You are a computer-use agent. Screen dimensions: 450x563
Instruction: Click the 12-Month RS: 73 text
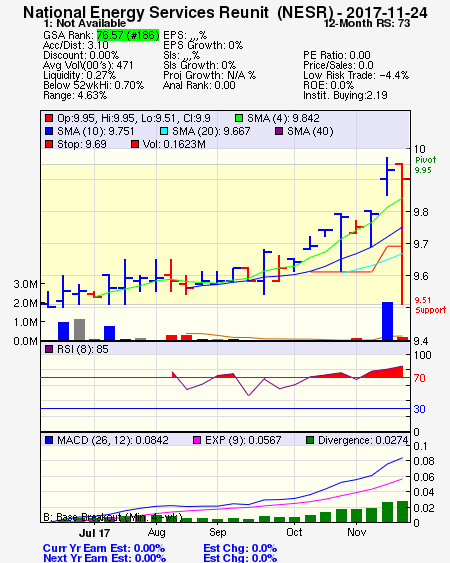click(x=367, y=23)
